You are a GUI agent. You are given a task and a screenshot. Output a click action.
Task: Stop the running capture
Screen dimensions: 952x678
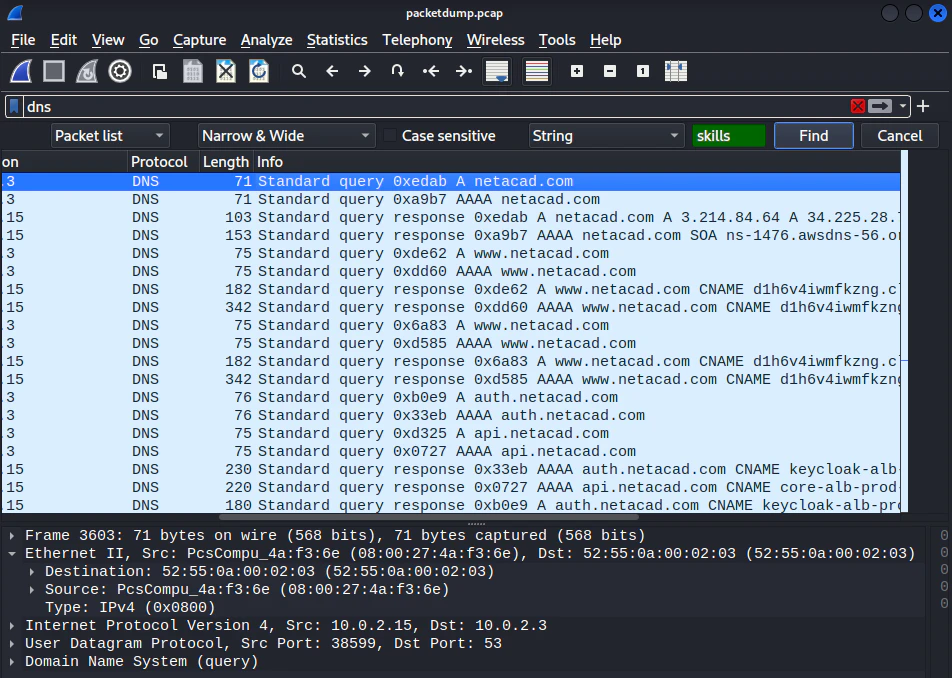(54, 72)
